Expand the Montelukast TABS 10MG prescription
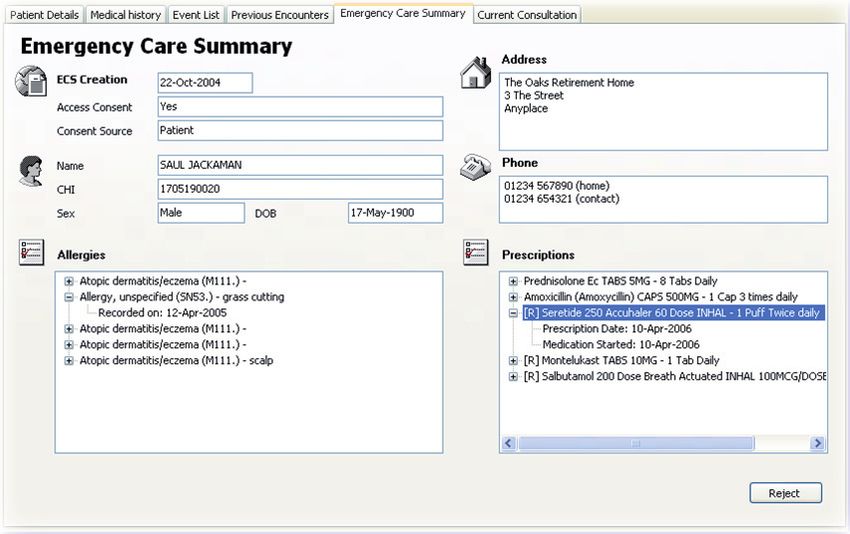850x534 pixels. (x=513, y=361)
